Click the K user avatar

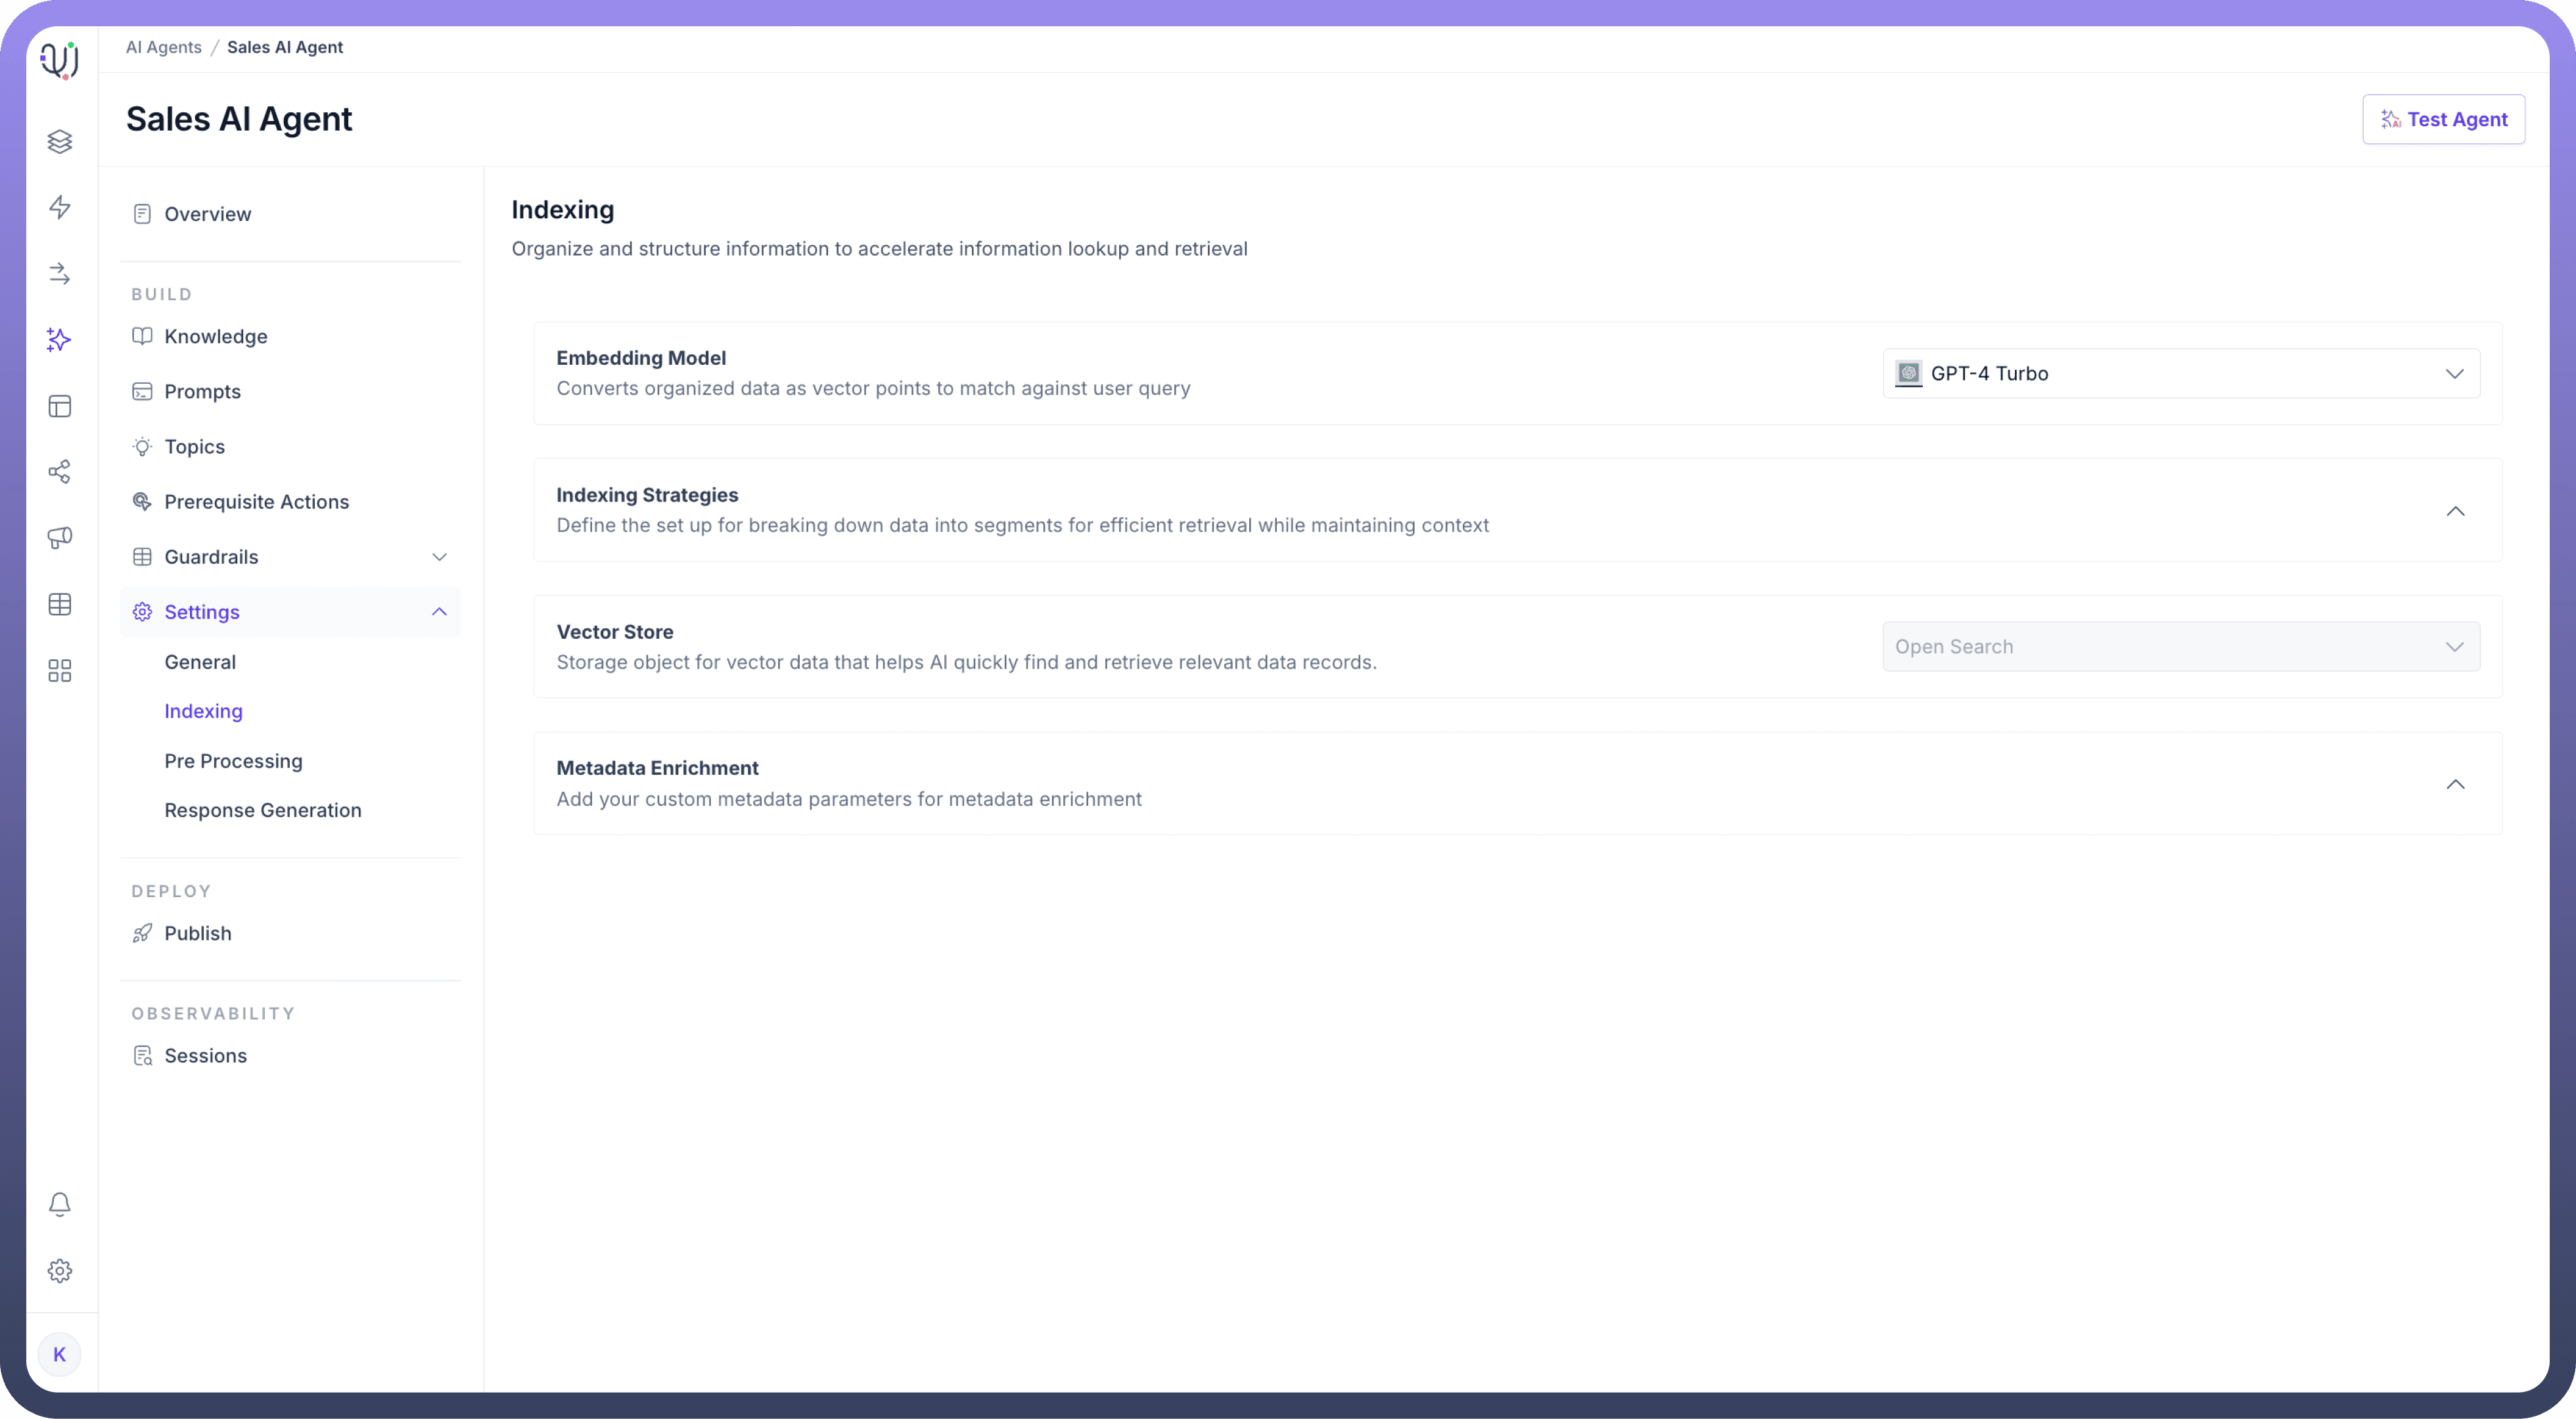tap(60, 1354)
